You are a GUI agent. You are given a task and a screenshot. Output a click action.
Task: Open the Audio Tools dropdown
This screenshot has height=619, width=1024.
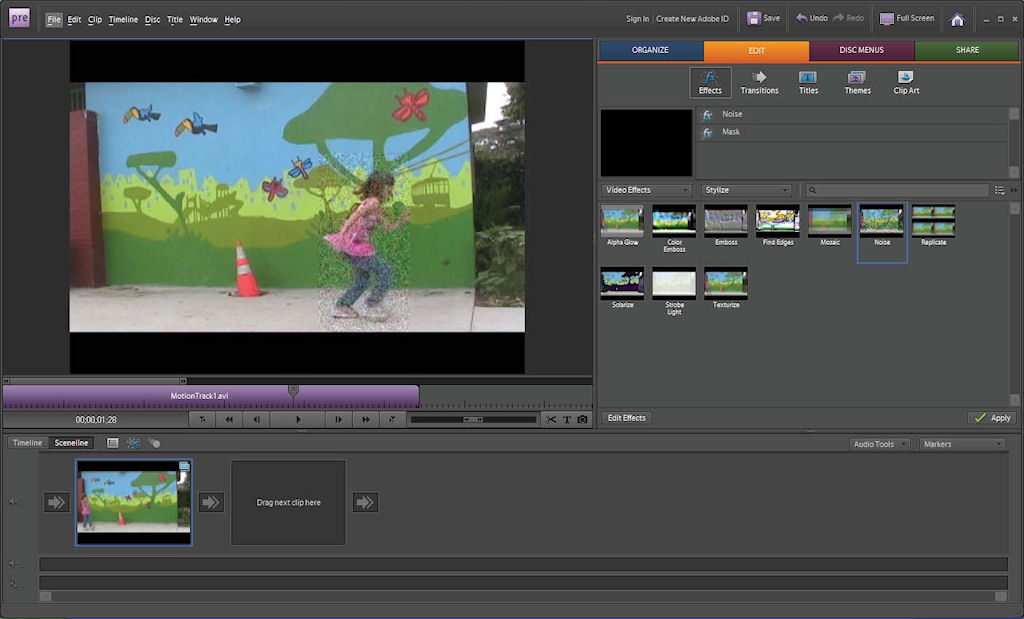879,444
